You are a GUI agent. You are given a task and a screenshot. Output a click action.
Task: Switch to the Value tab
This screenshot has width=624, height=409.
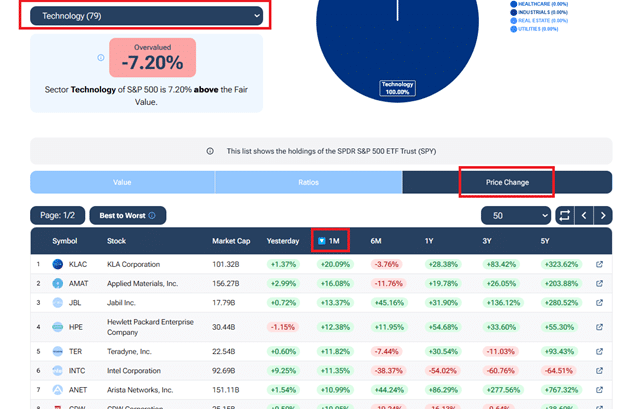122,182
